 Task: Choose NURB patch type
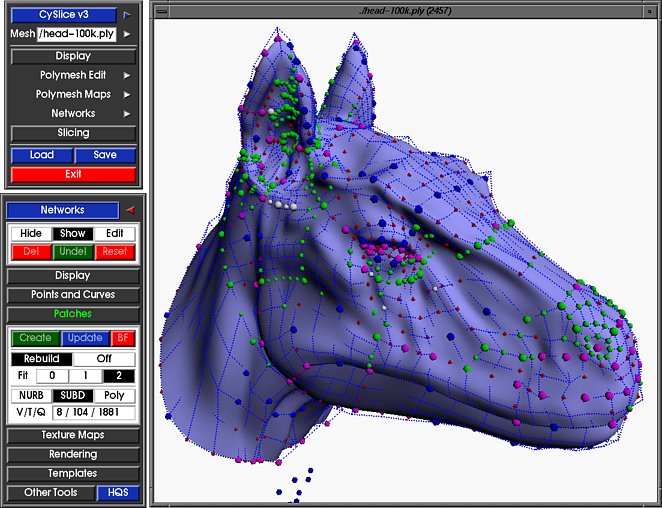tap(31, 395)
